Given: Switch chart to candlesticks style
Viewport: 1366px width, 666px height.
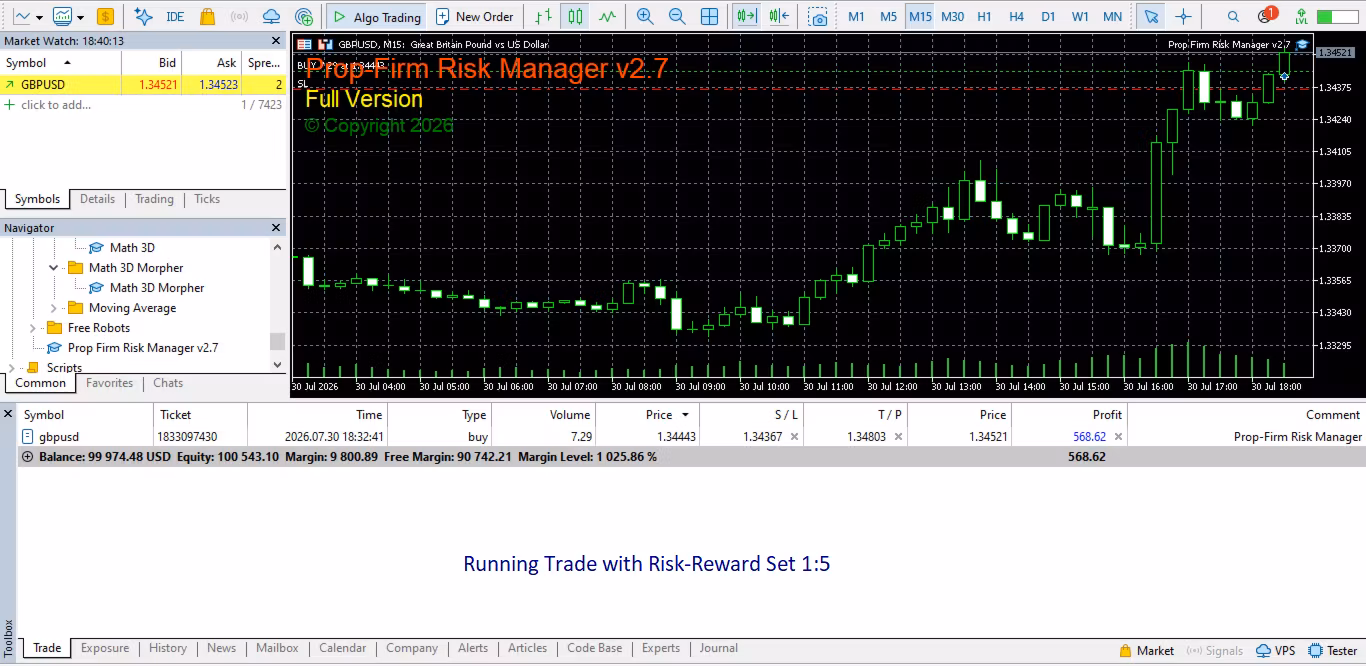Looking at the screenshot, I should [x=575, y=17].
